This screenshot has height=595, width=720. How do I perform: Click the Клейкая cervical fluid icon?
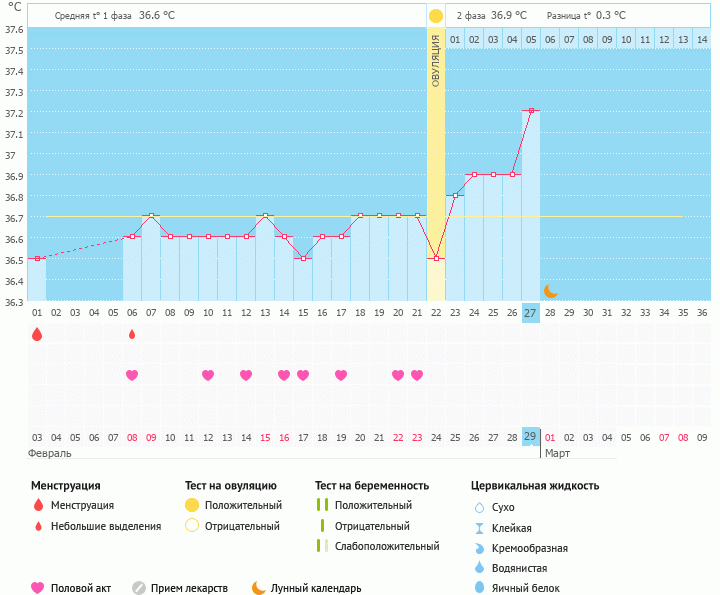click(x=479, y=528)
